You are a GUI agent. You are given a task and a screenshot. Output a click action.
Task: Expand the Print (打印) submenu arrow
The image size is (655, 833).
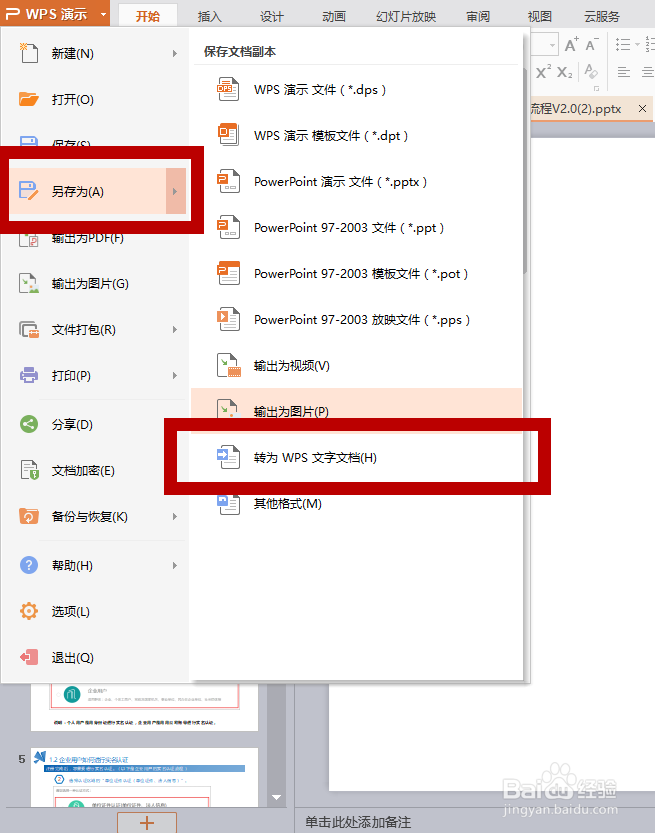click(174, 375)
